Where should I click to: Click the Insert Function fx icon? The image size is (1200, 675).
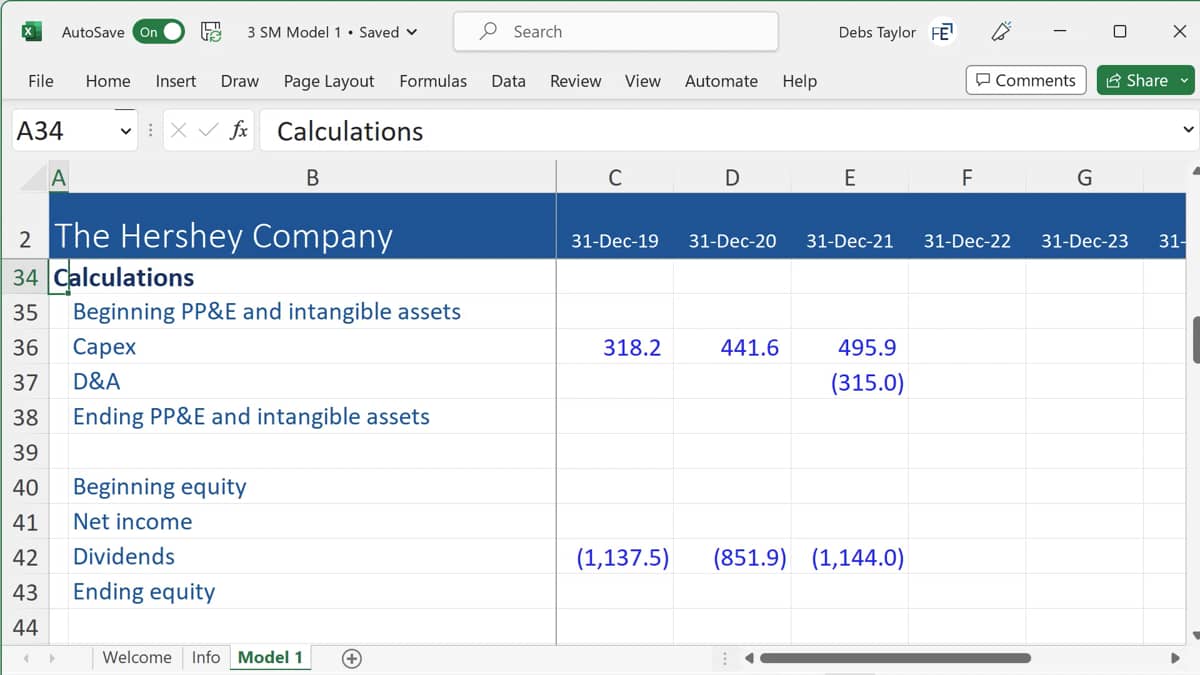239,131
